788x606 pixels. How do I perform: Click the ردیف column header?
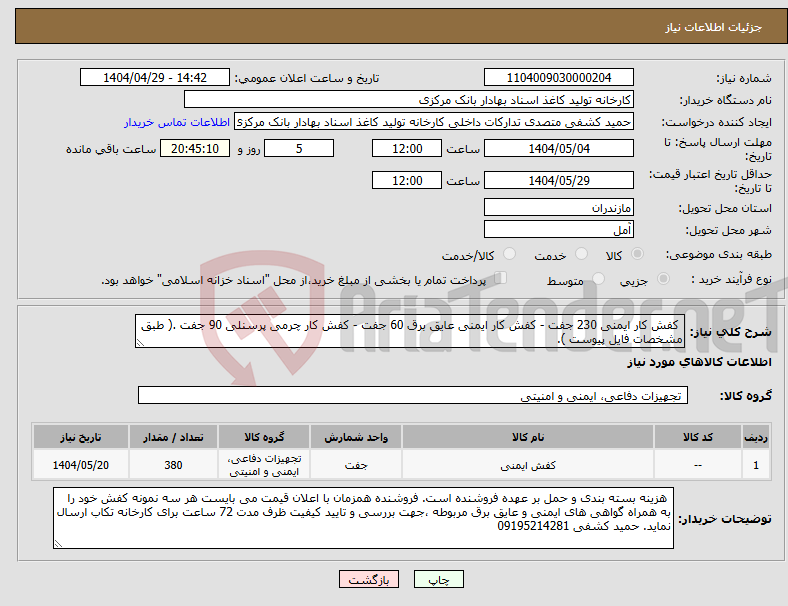coord(756,437)
